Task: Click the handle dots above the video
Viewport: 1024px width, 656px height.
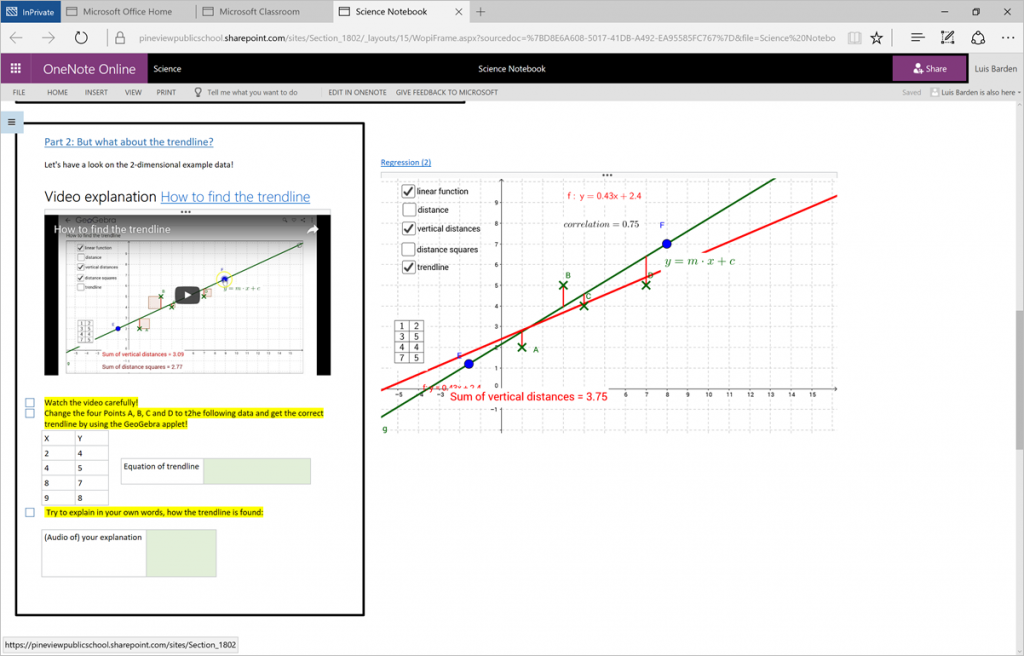Action: point(186,212)
